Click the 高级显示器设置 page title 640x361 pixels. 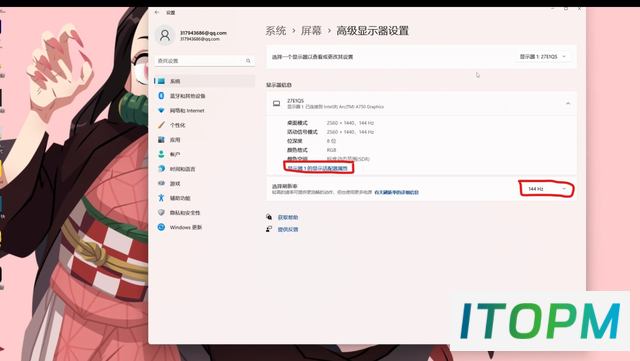pos(372,31)
